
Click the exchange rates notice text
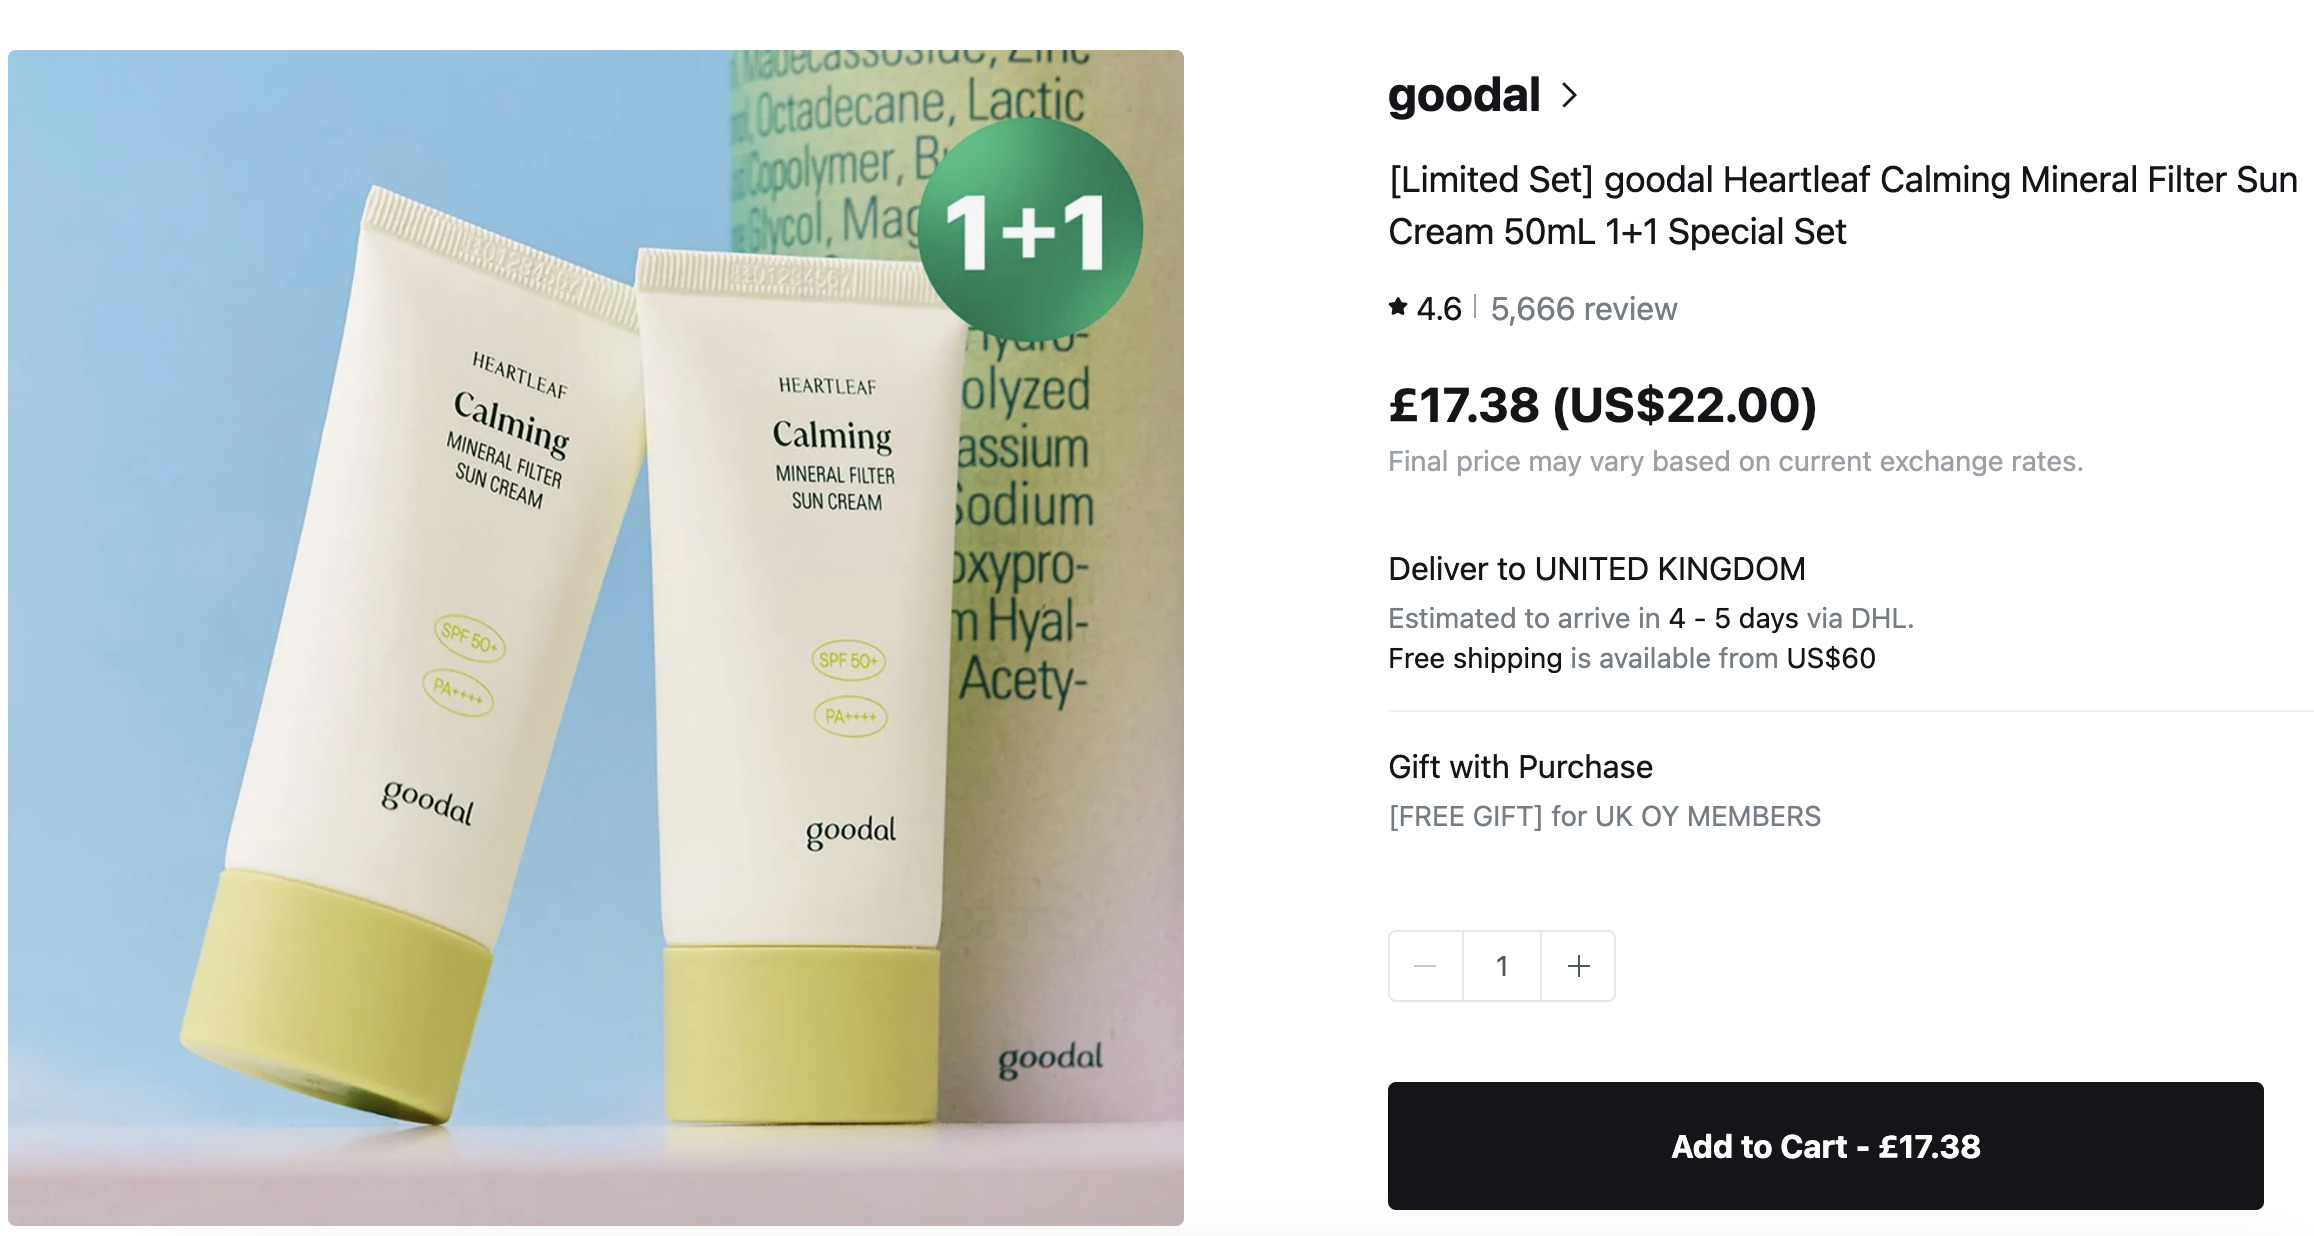click(x=1736, y=461)
